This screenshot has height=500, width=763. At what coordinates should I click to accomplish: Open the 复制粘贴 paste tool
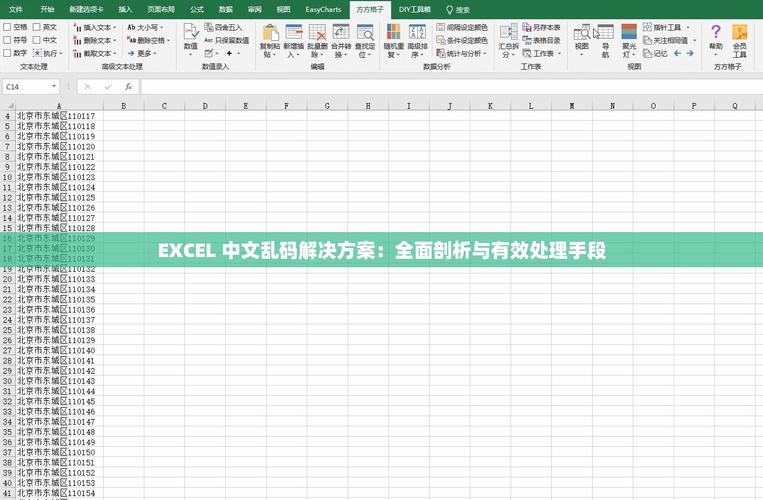[270, 41]
